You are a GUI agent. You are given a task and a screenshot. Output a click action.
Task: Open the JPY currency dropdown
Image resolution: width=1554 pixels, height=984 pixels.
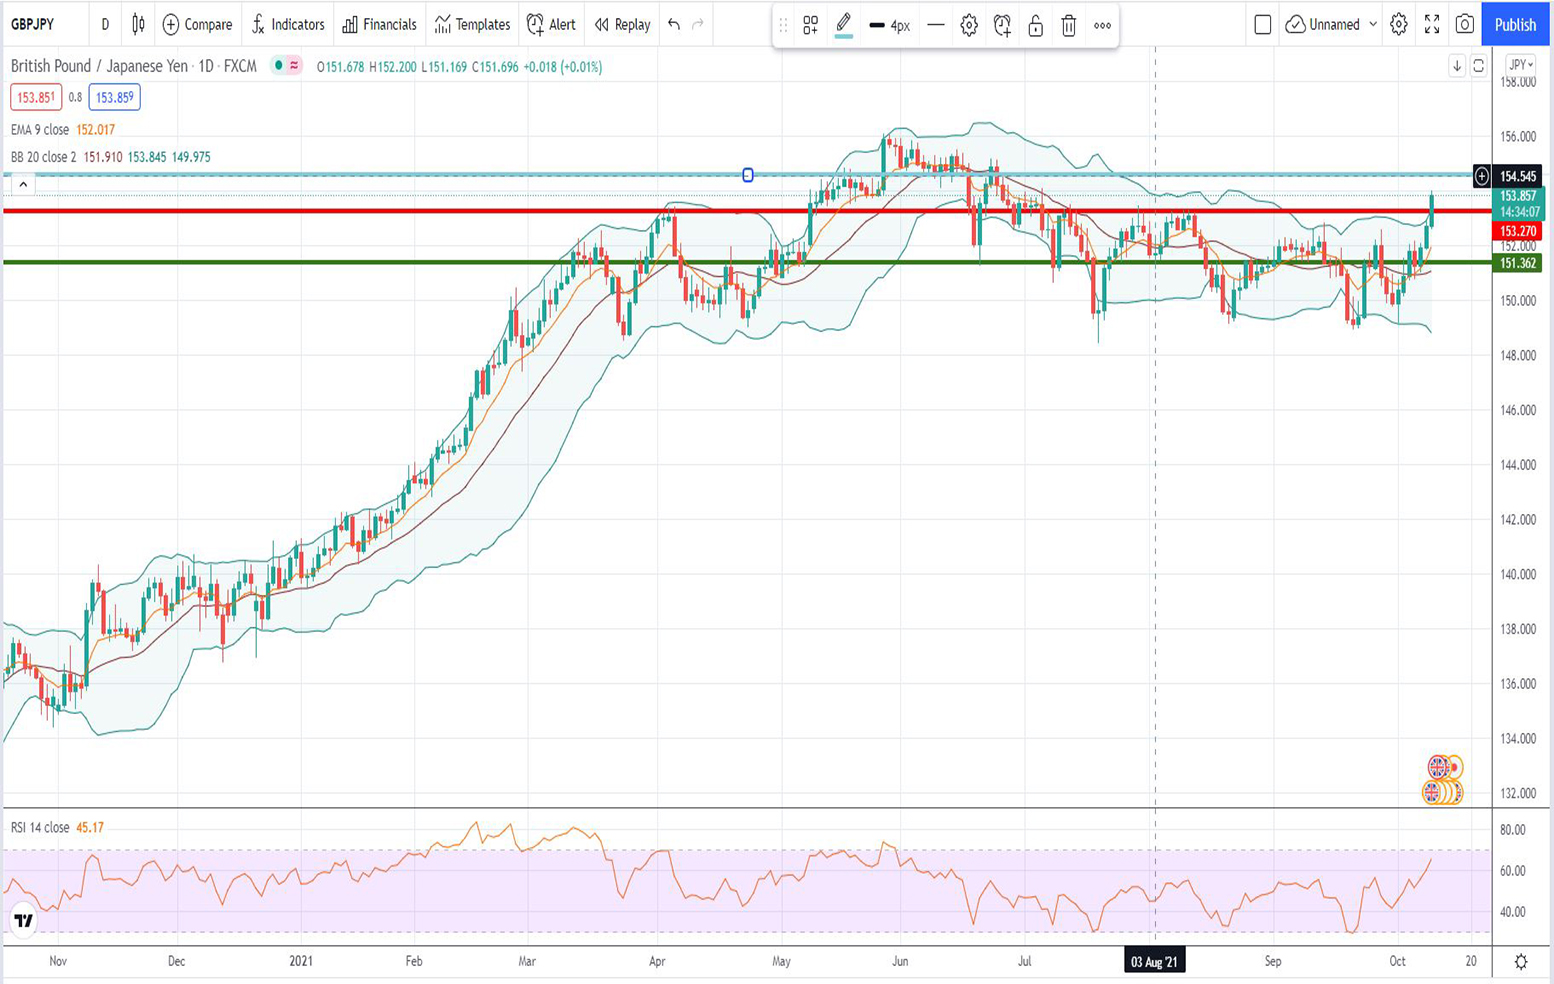coord(1520,65)
